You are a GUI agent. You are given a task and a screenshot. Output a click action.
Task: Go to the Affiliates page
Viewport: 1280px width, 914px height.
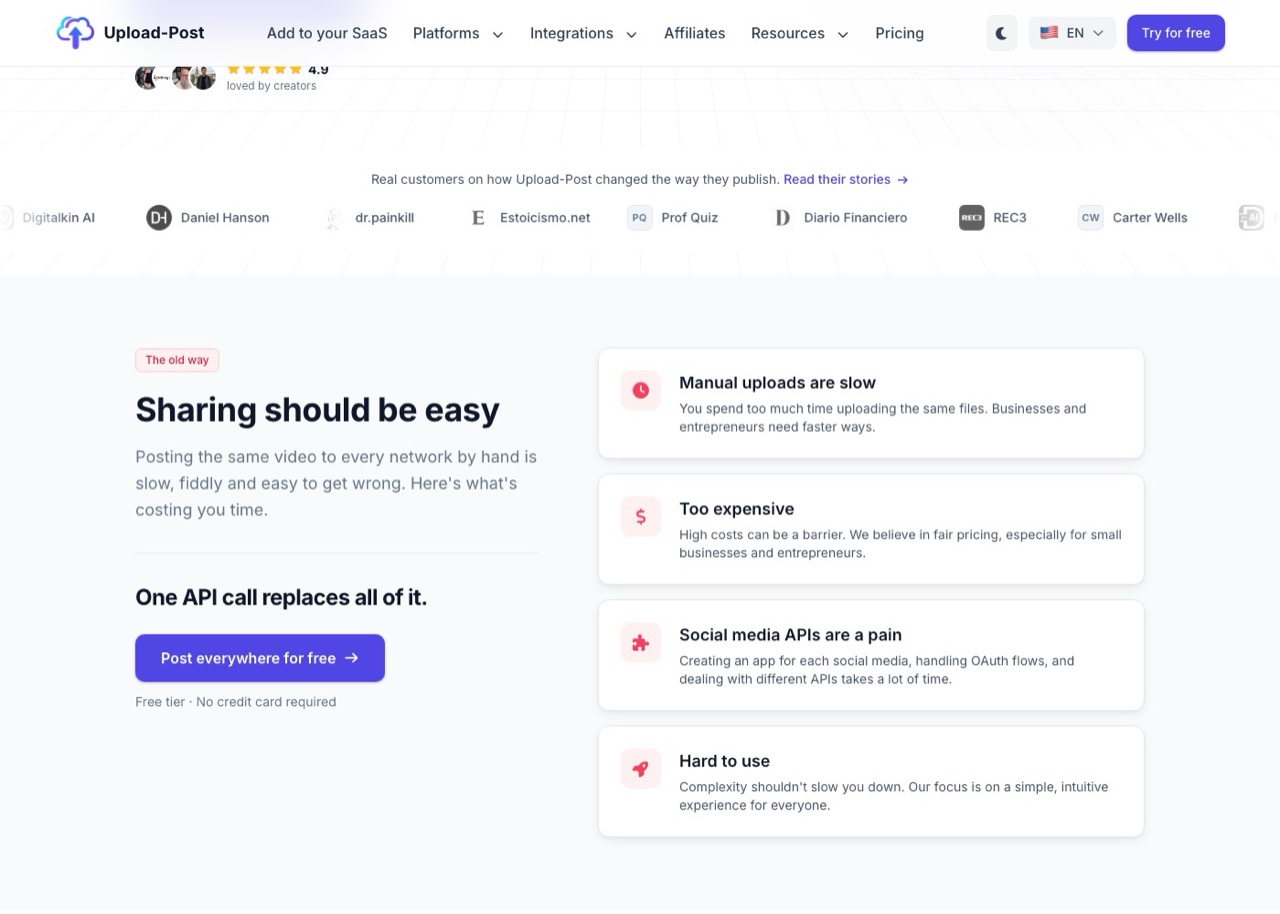pyautogui.click(x=695, y=33)
